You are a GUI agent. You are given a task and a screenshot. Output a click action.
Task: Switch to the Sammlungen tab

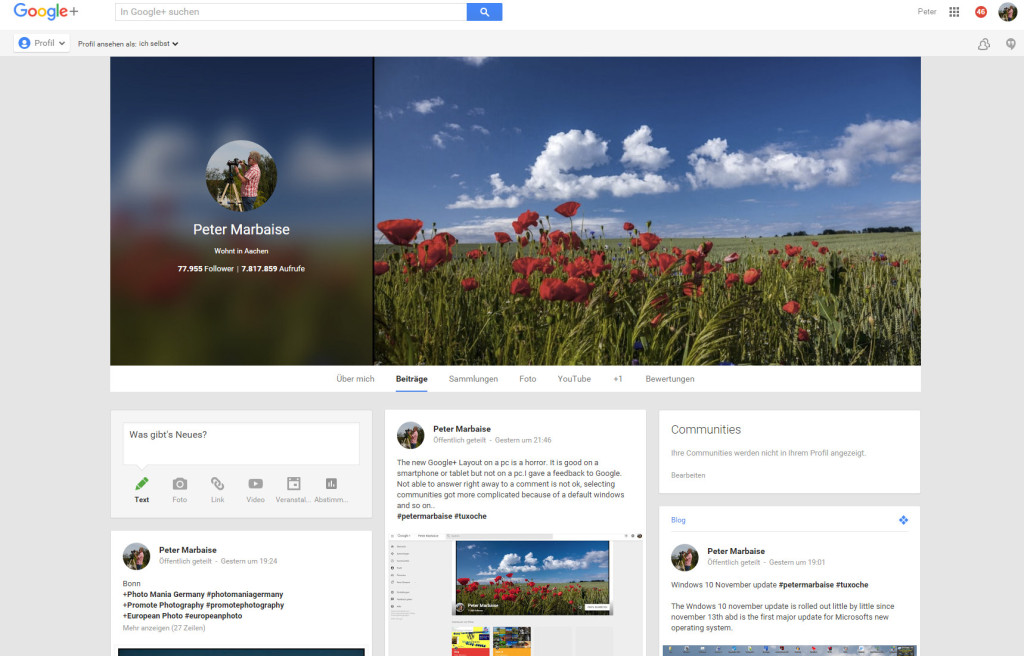[473, 379]
